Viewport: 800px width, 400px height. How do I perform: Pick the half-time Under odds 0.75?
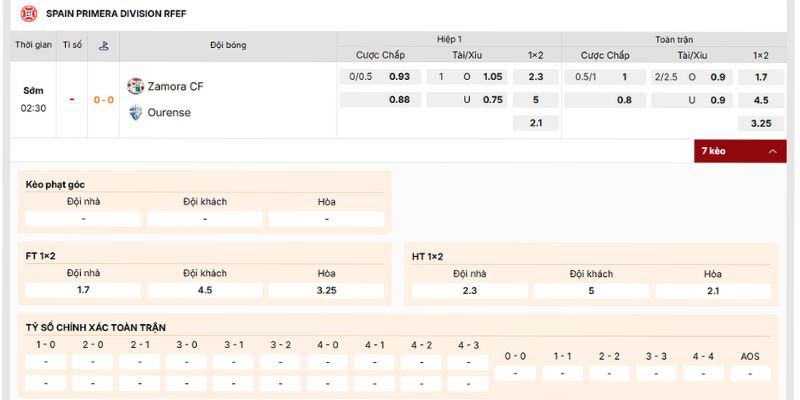click(x=492, y=100)
